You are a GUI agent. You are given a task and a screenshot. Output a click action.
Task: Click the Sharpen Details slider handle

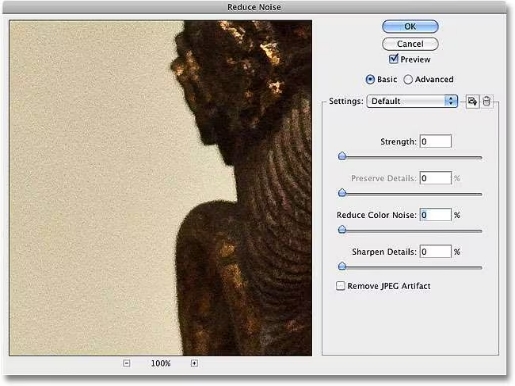tap(342, 266)
